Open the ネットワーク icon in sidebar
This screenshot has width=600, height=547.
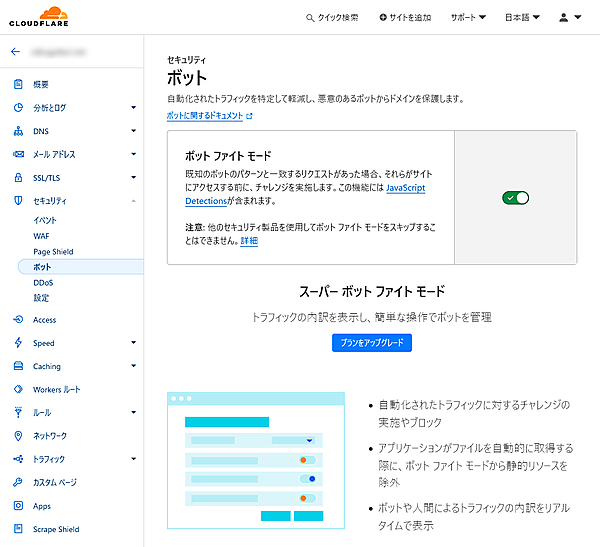click(x=18, y=436)
